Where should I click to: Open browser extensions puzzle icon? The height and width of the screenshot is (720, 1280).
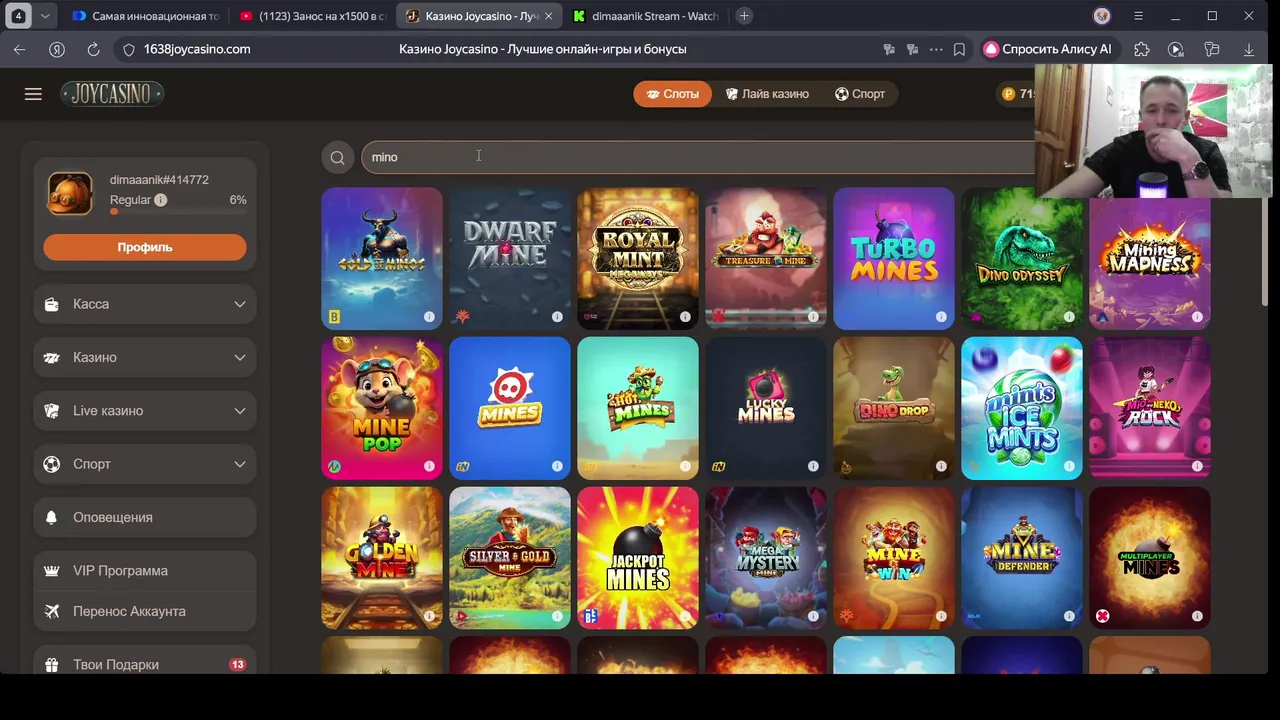1142,49
